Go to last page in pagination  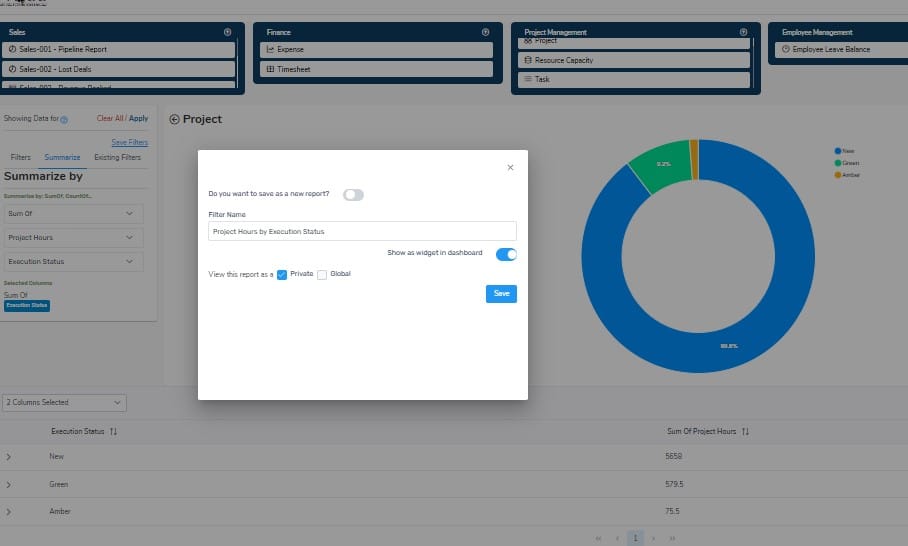click(672, 538)
